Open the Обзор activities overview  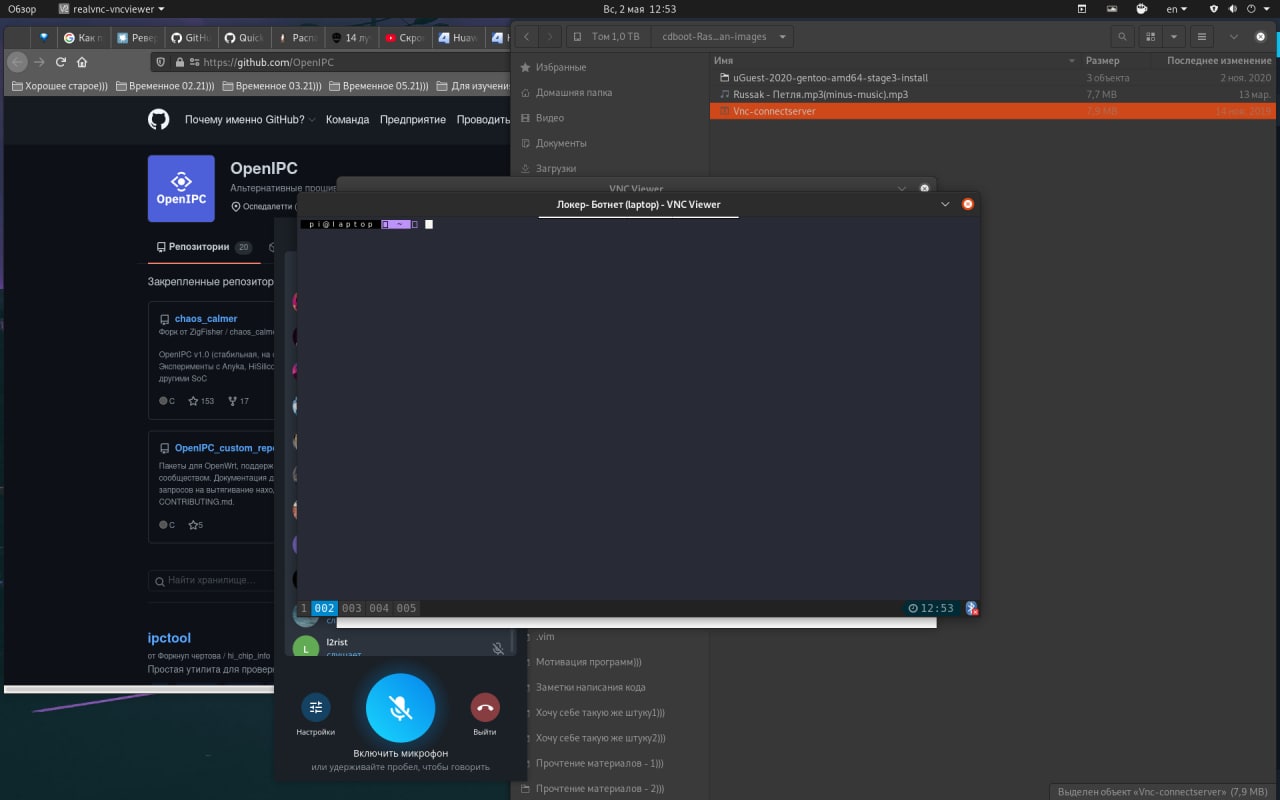[22, 9]
